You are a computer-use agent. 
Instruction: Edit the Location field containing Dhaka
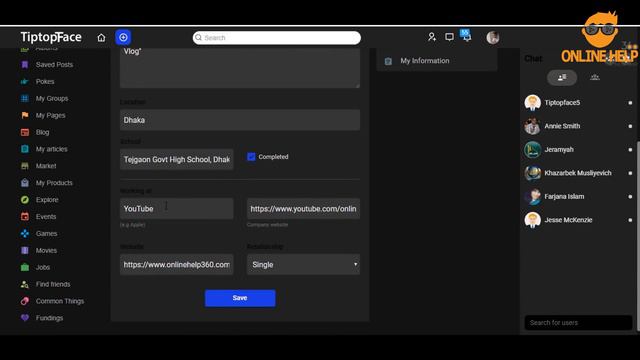coord(240,120)
